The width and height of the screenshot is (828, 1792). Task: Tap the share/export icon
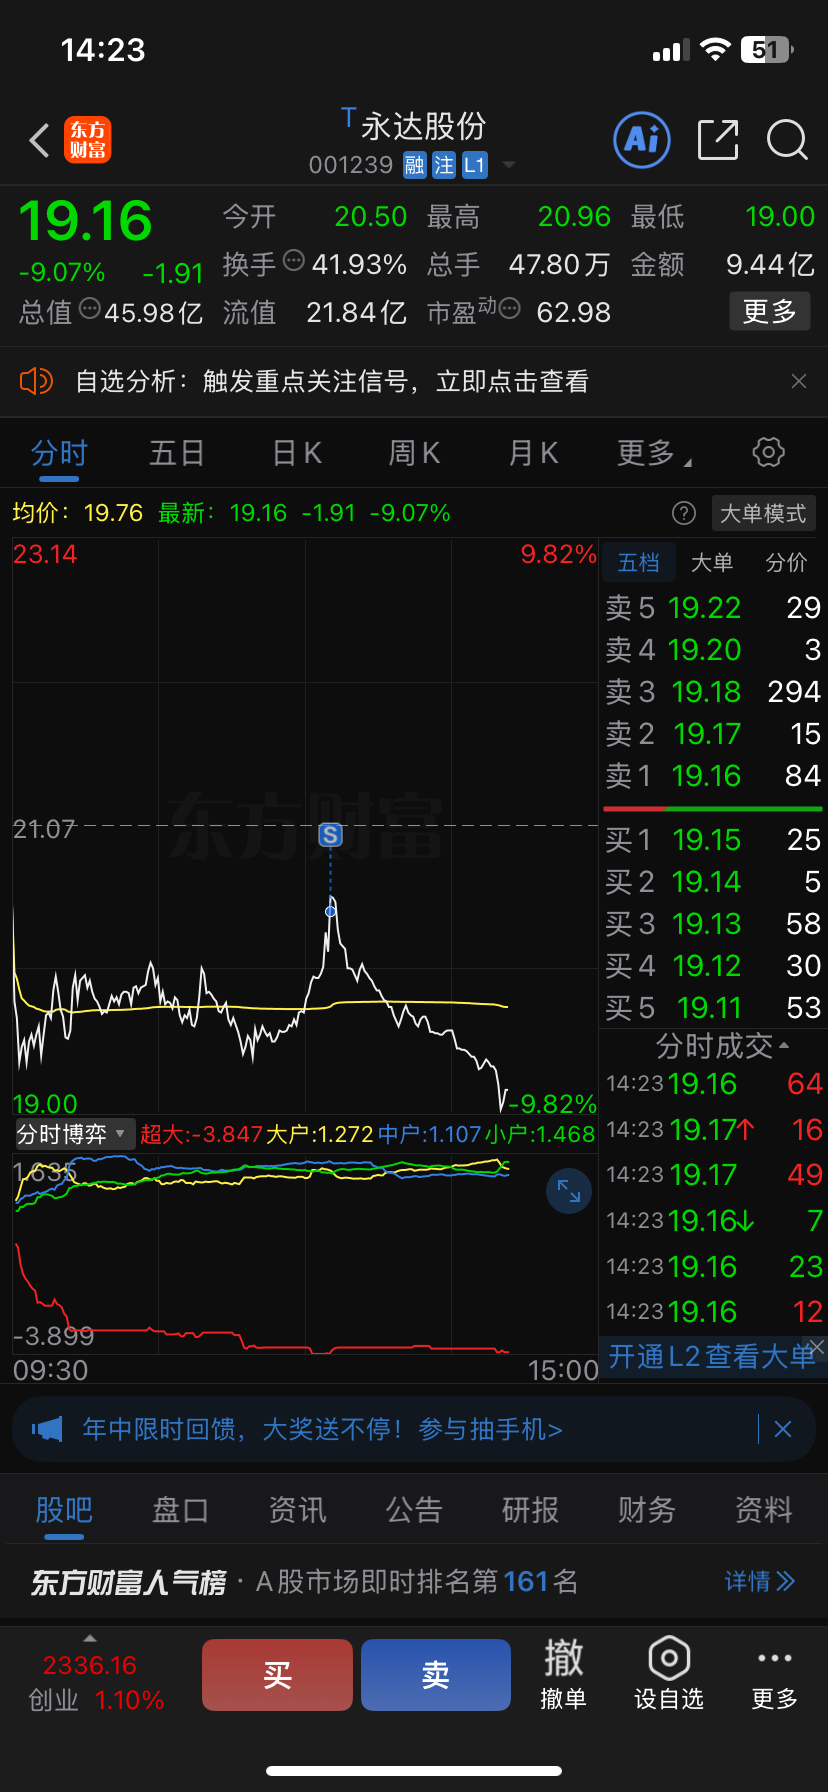click(x=717, y=140)
